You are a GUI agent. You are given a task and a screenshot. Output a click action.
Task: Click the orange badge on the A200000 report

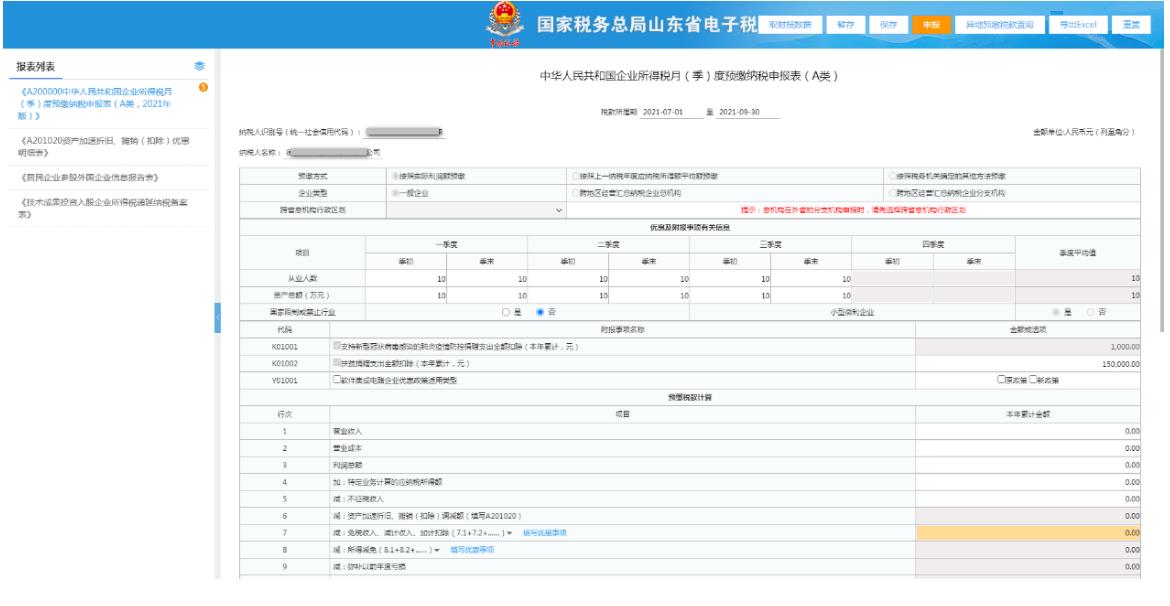pyautogui.click(x=204, y=88)
